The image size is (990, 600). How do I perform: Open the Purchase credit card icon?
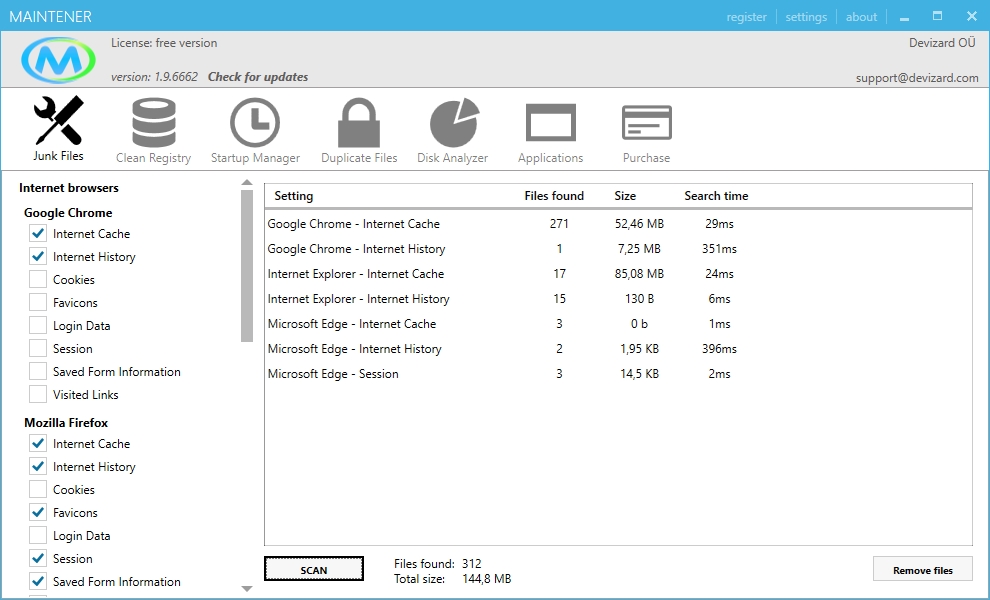click(x=646, y=123)
